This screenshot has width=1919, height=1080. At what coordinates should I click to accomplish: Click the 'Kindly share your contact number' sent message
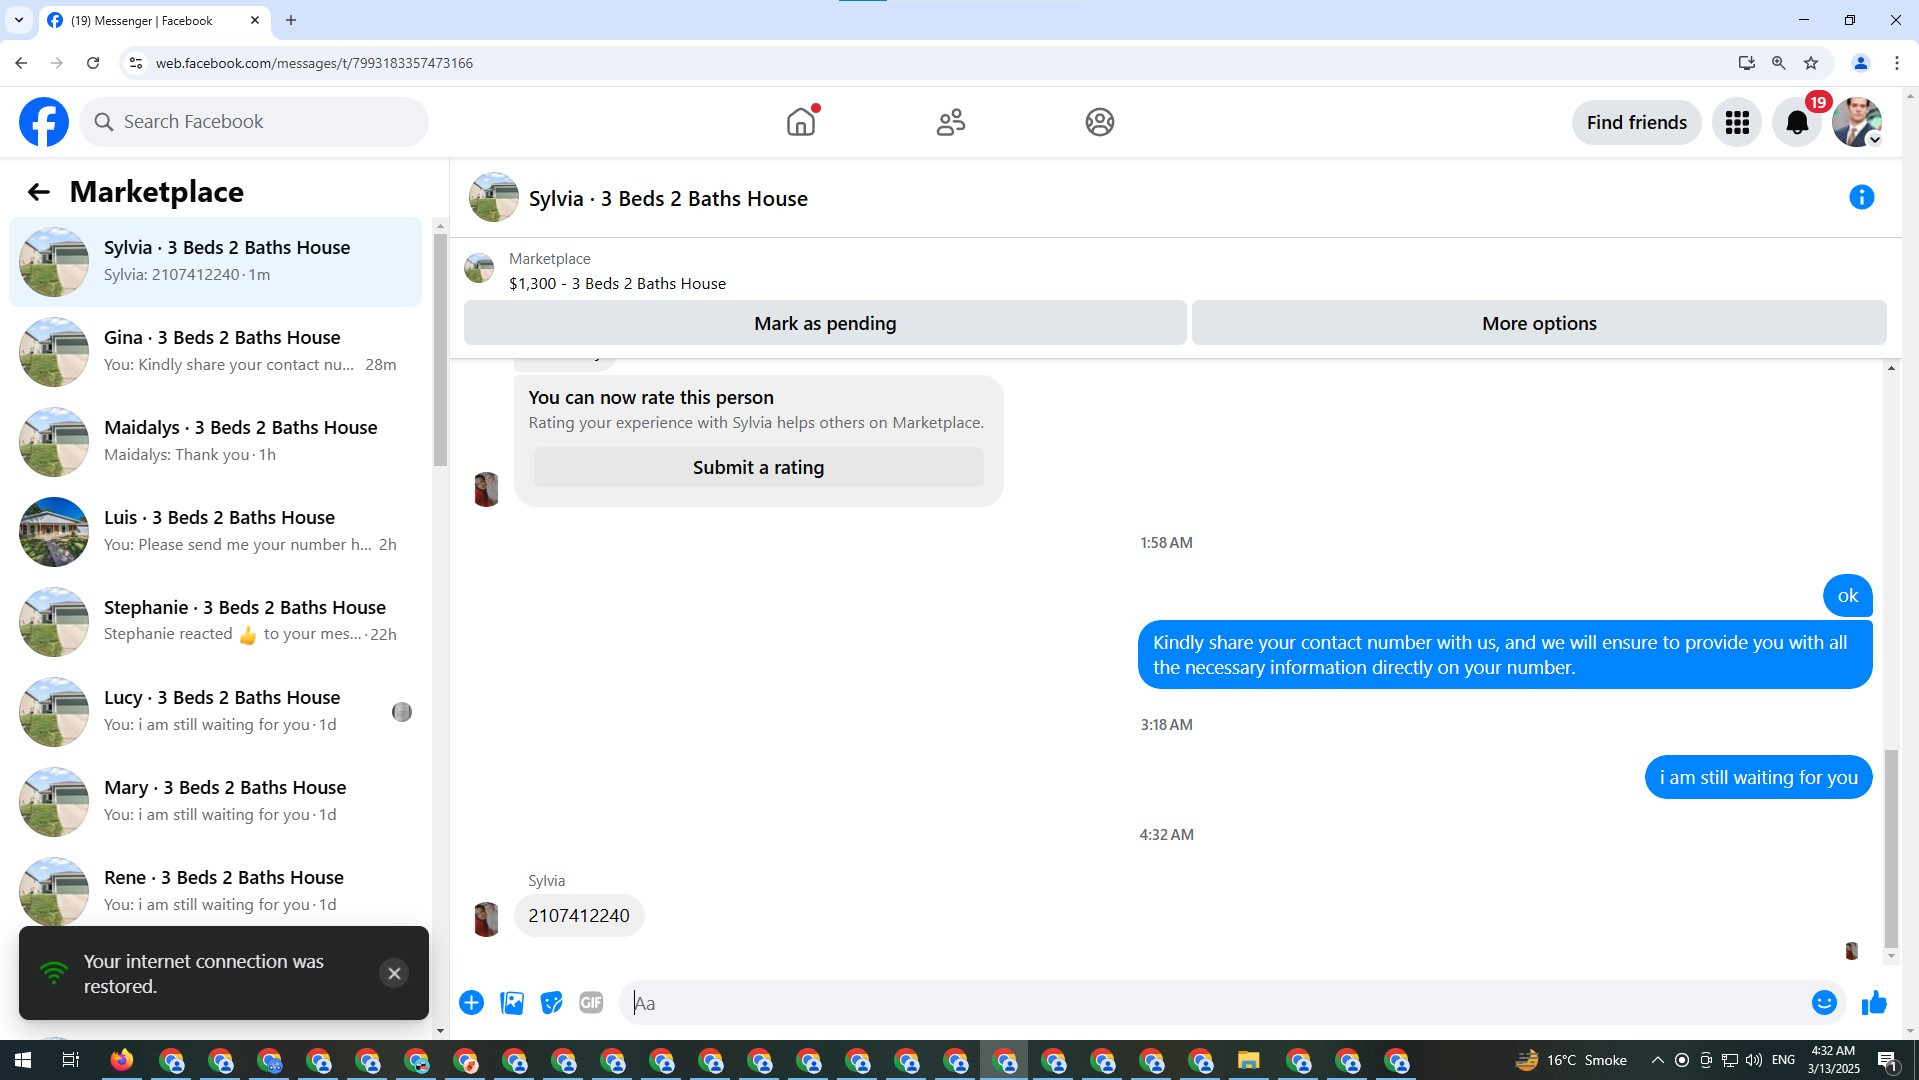(x=1505, y=655)
